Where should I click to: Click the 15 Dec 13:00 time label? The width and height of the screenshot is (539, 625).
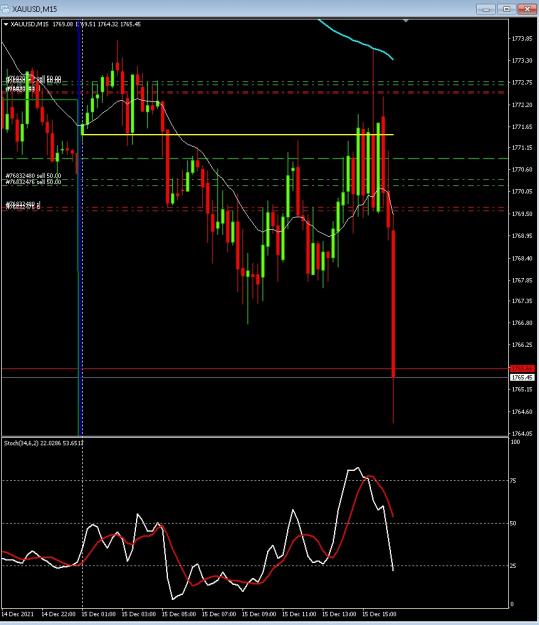(x=339, y=614)
